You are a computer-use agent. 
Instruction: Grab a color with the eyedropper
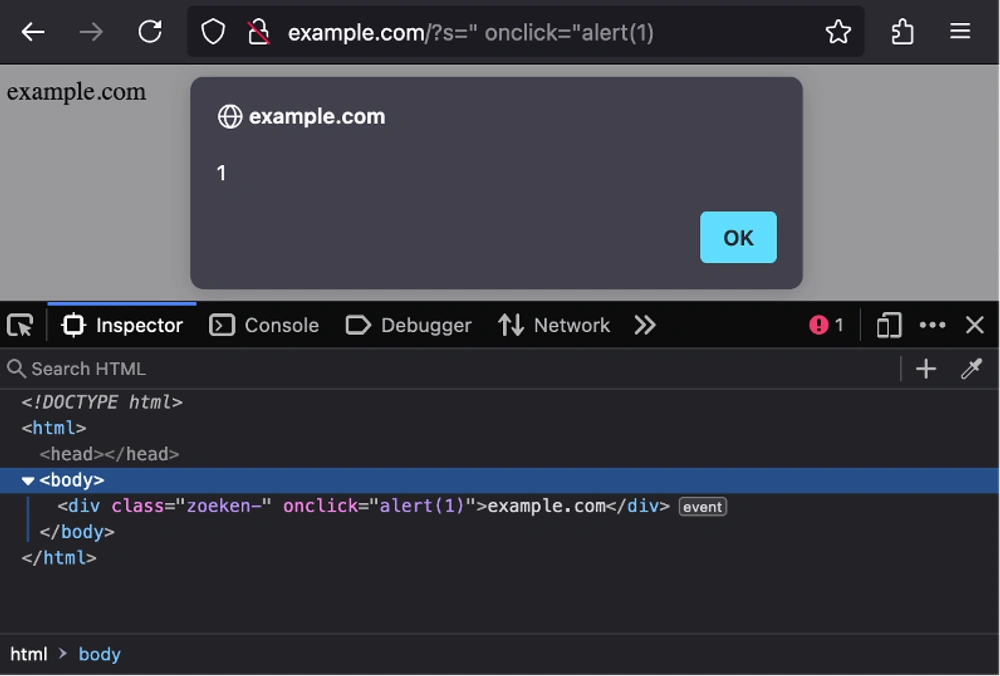pos(971,369)
